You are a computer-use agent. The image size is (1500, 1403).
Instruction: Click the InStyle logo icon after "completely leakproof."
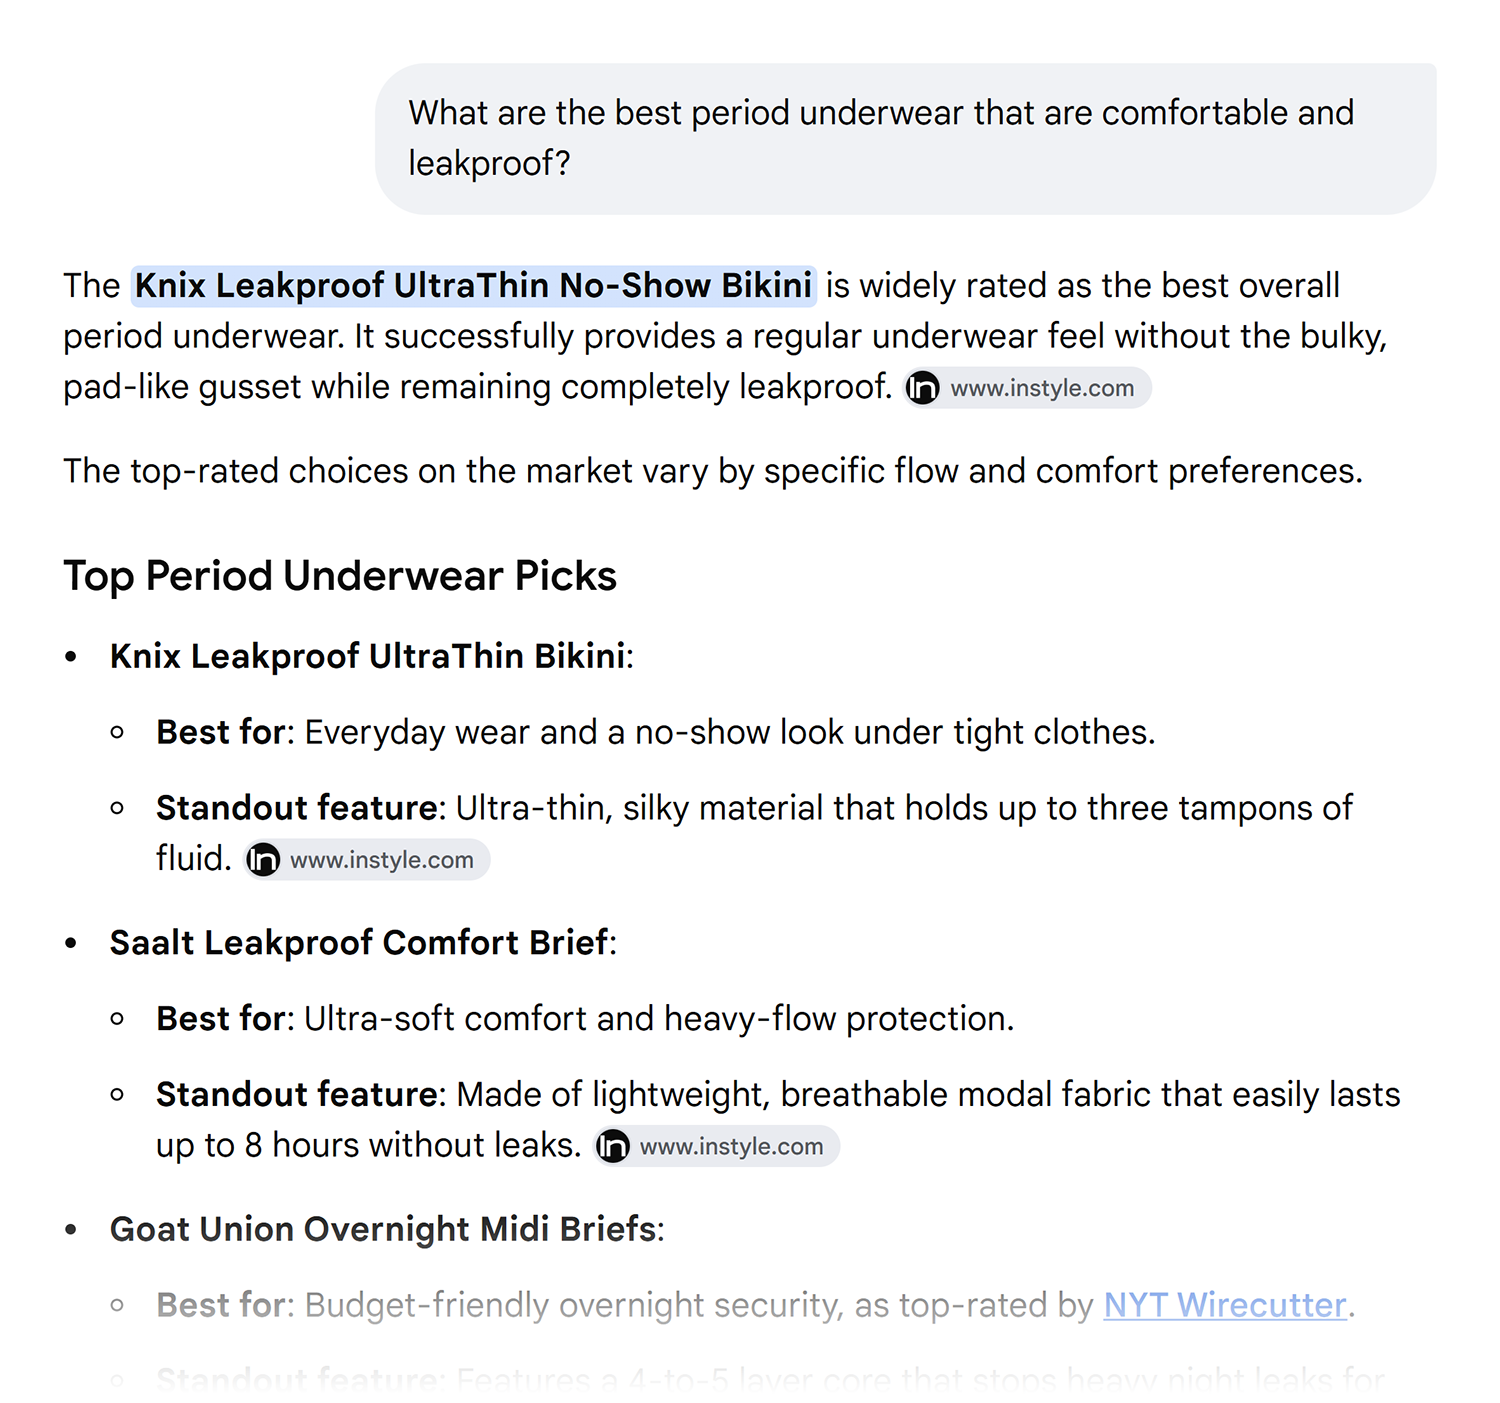coord(922,388)
